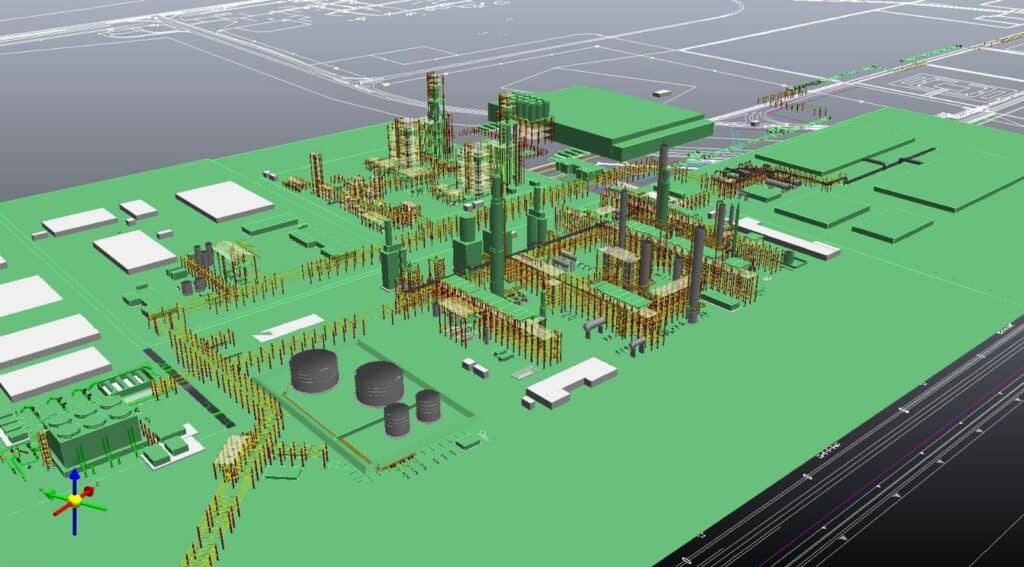Click the red X-axis arrow of the gizmo

[x=87, y=492]
